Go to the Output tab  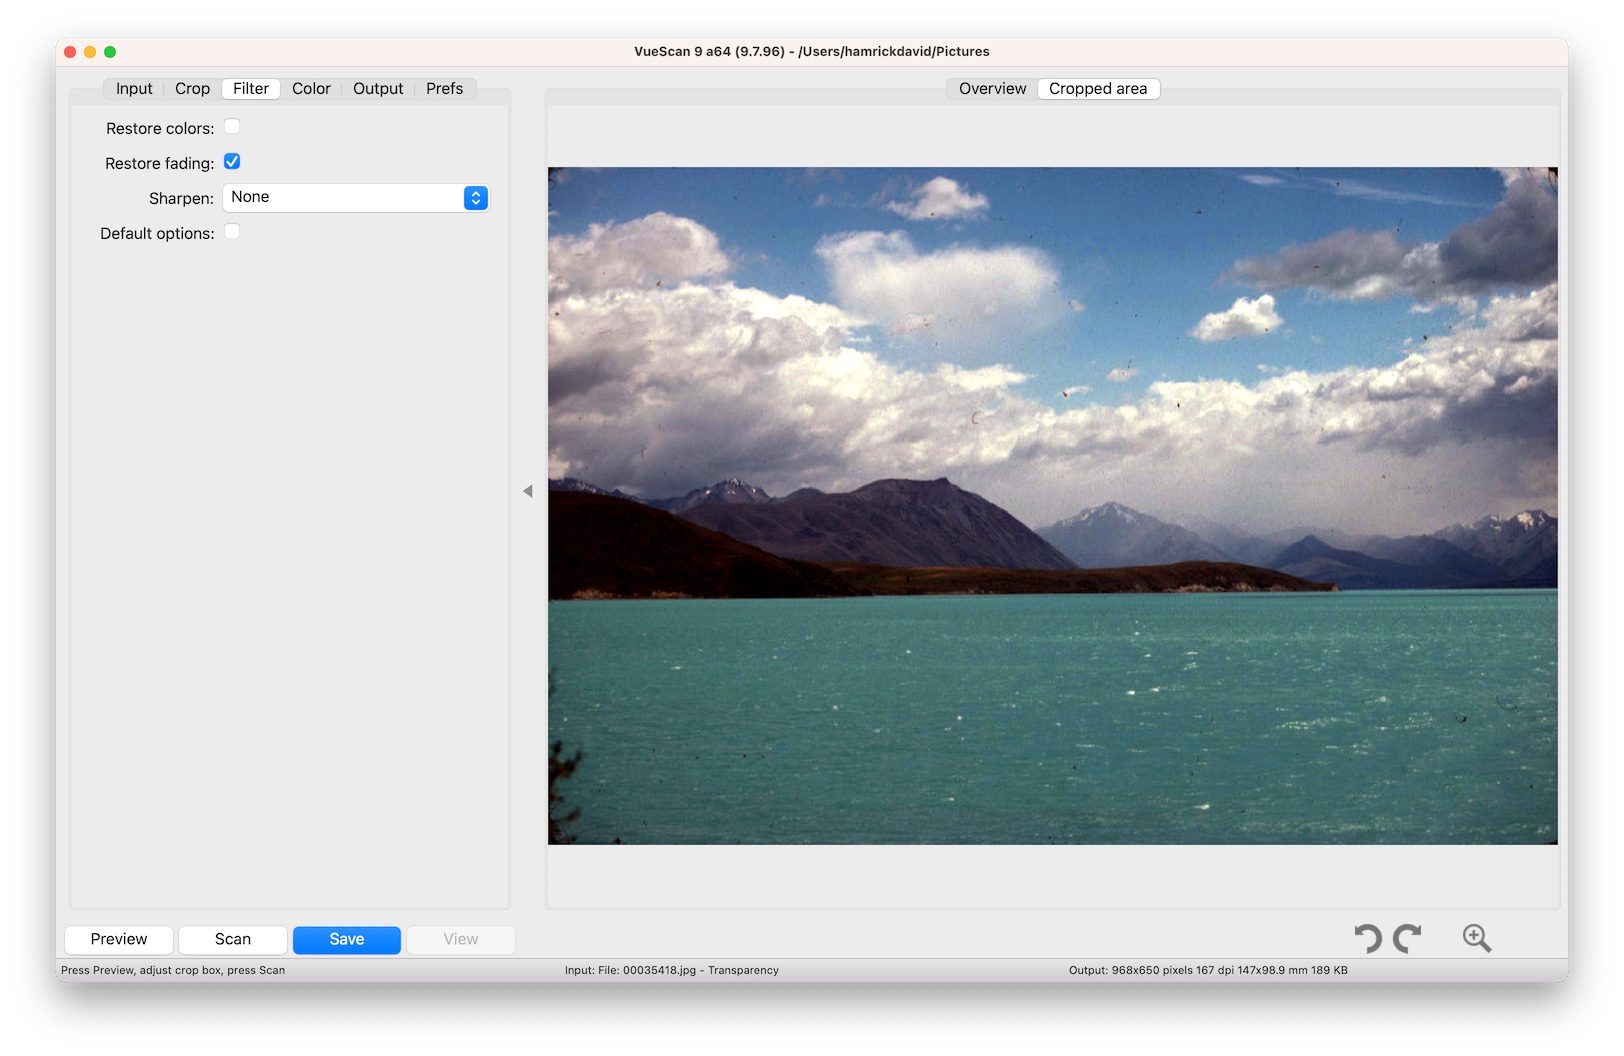[x=378, y=89]
